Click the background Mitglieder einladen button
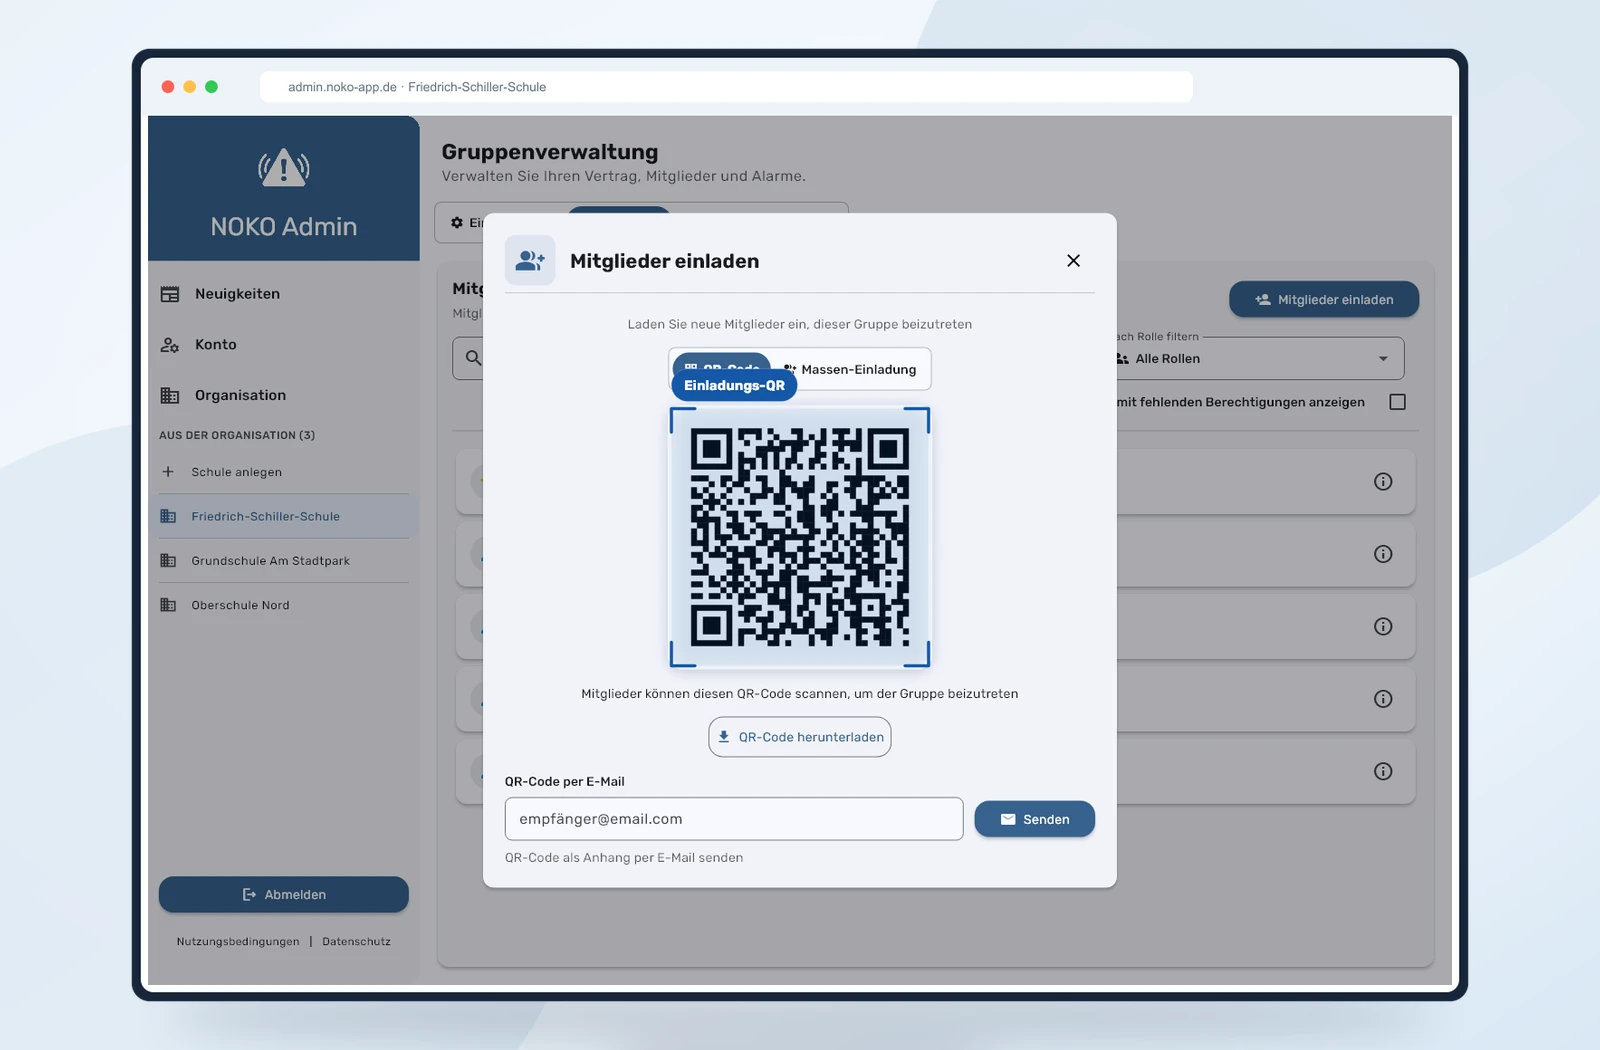Viewport: 1600px width, 1050px height. click(1324, 300)
